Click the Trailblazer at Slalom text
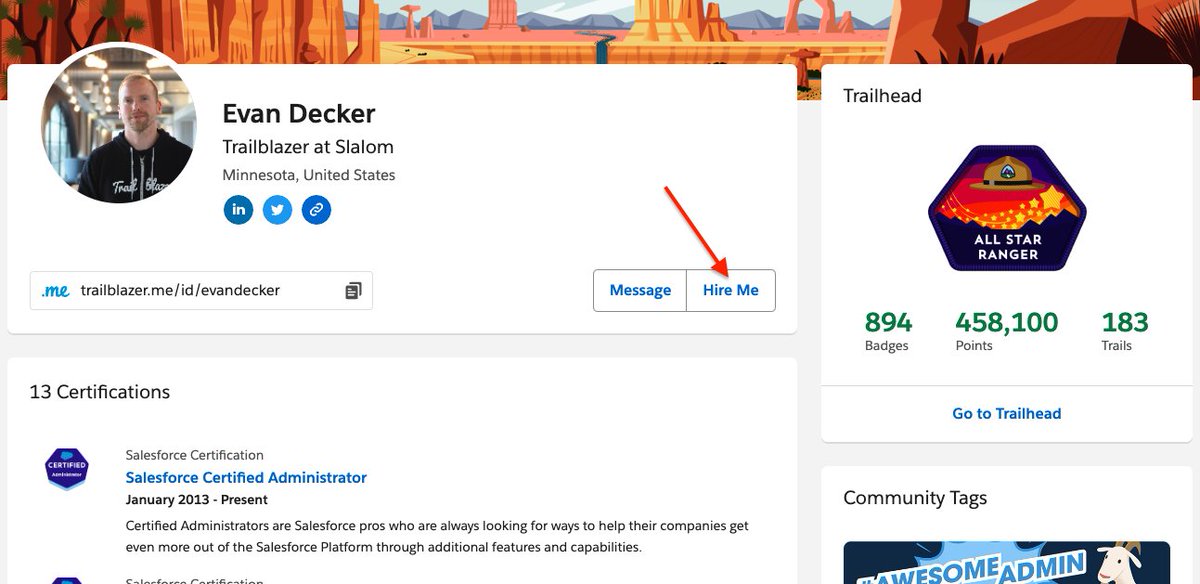The width and height of the screenshot is (1200, 584). 308,147
